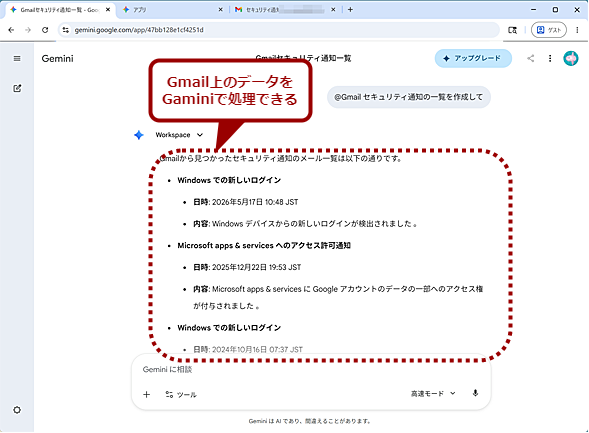Click '日時: 2026年5月17日 10:48 JST' line
This screenshot has width=589, height=433.
pyautogui.click(x=246, y=202)
